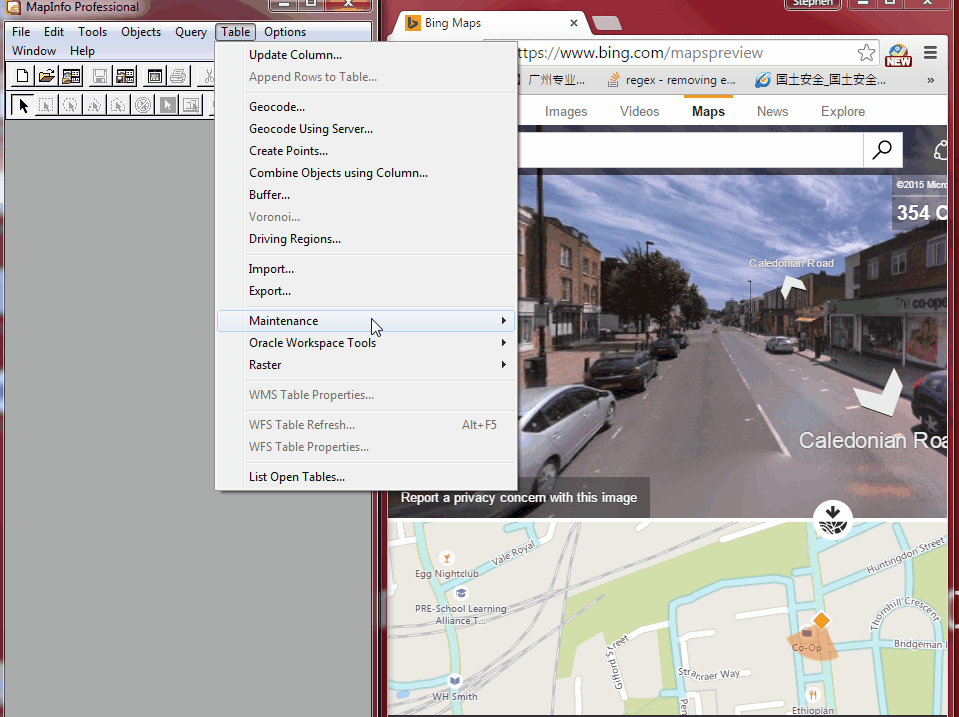
Task: Open the Chrome hamburger menu
Action: point(930,53)
